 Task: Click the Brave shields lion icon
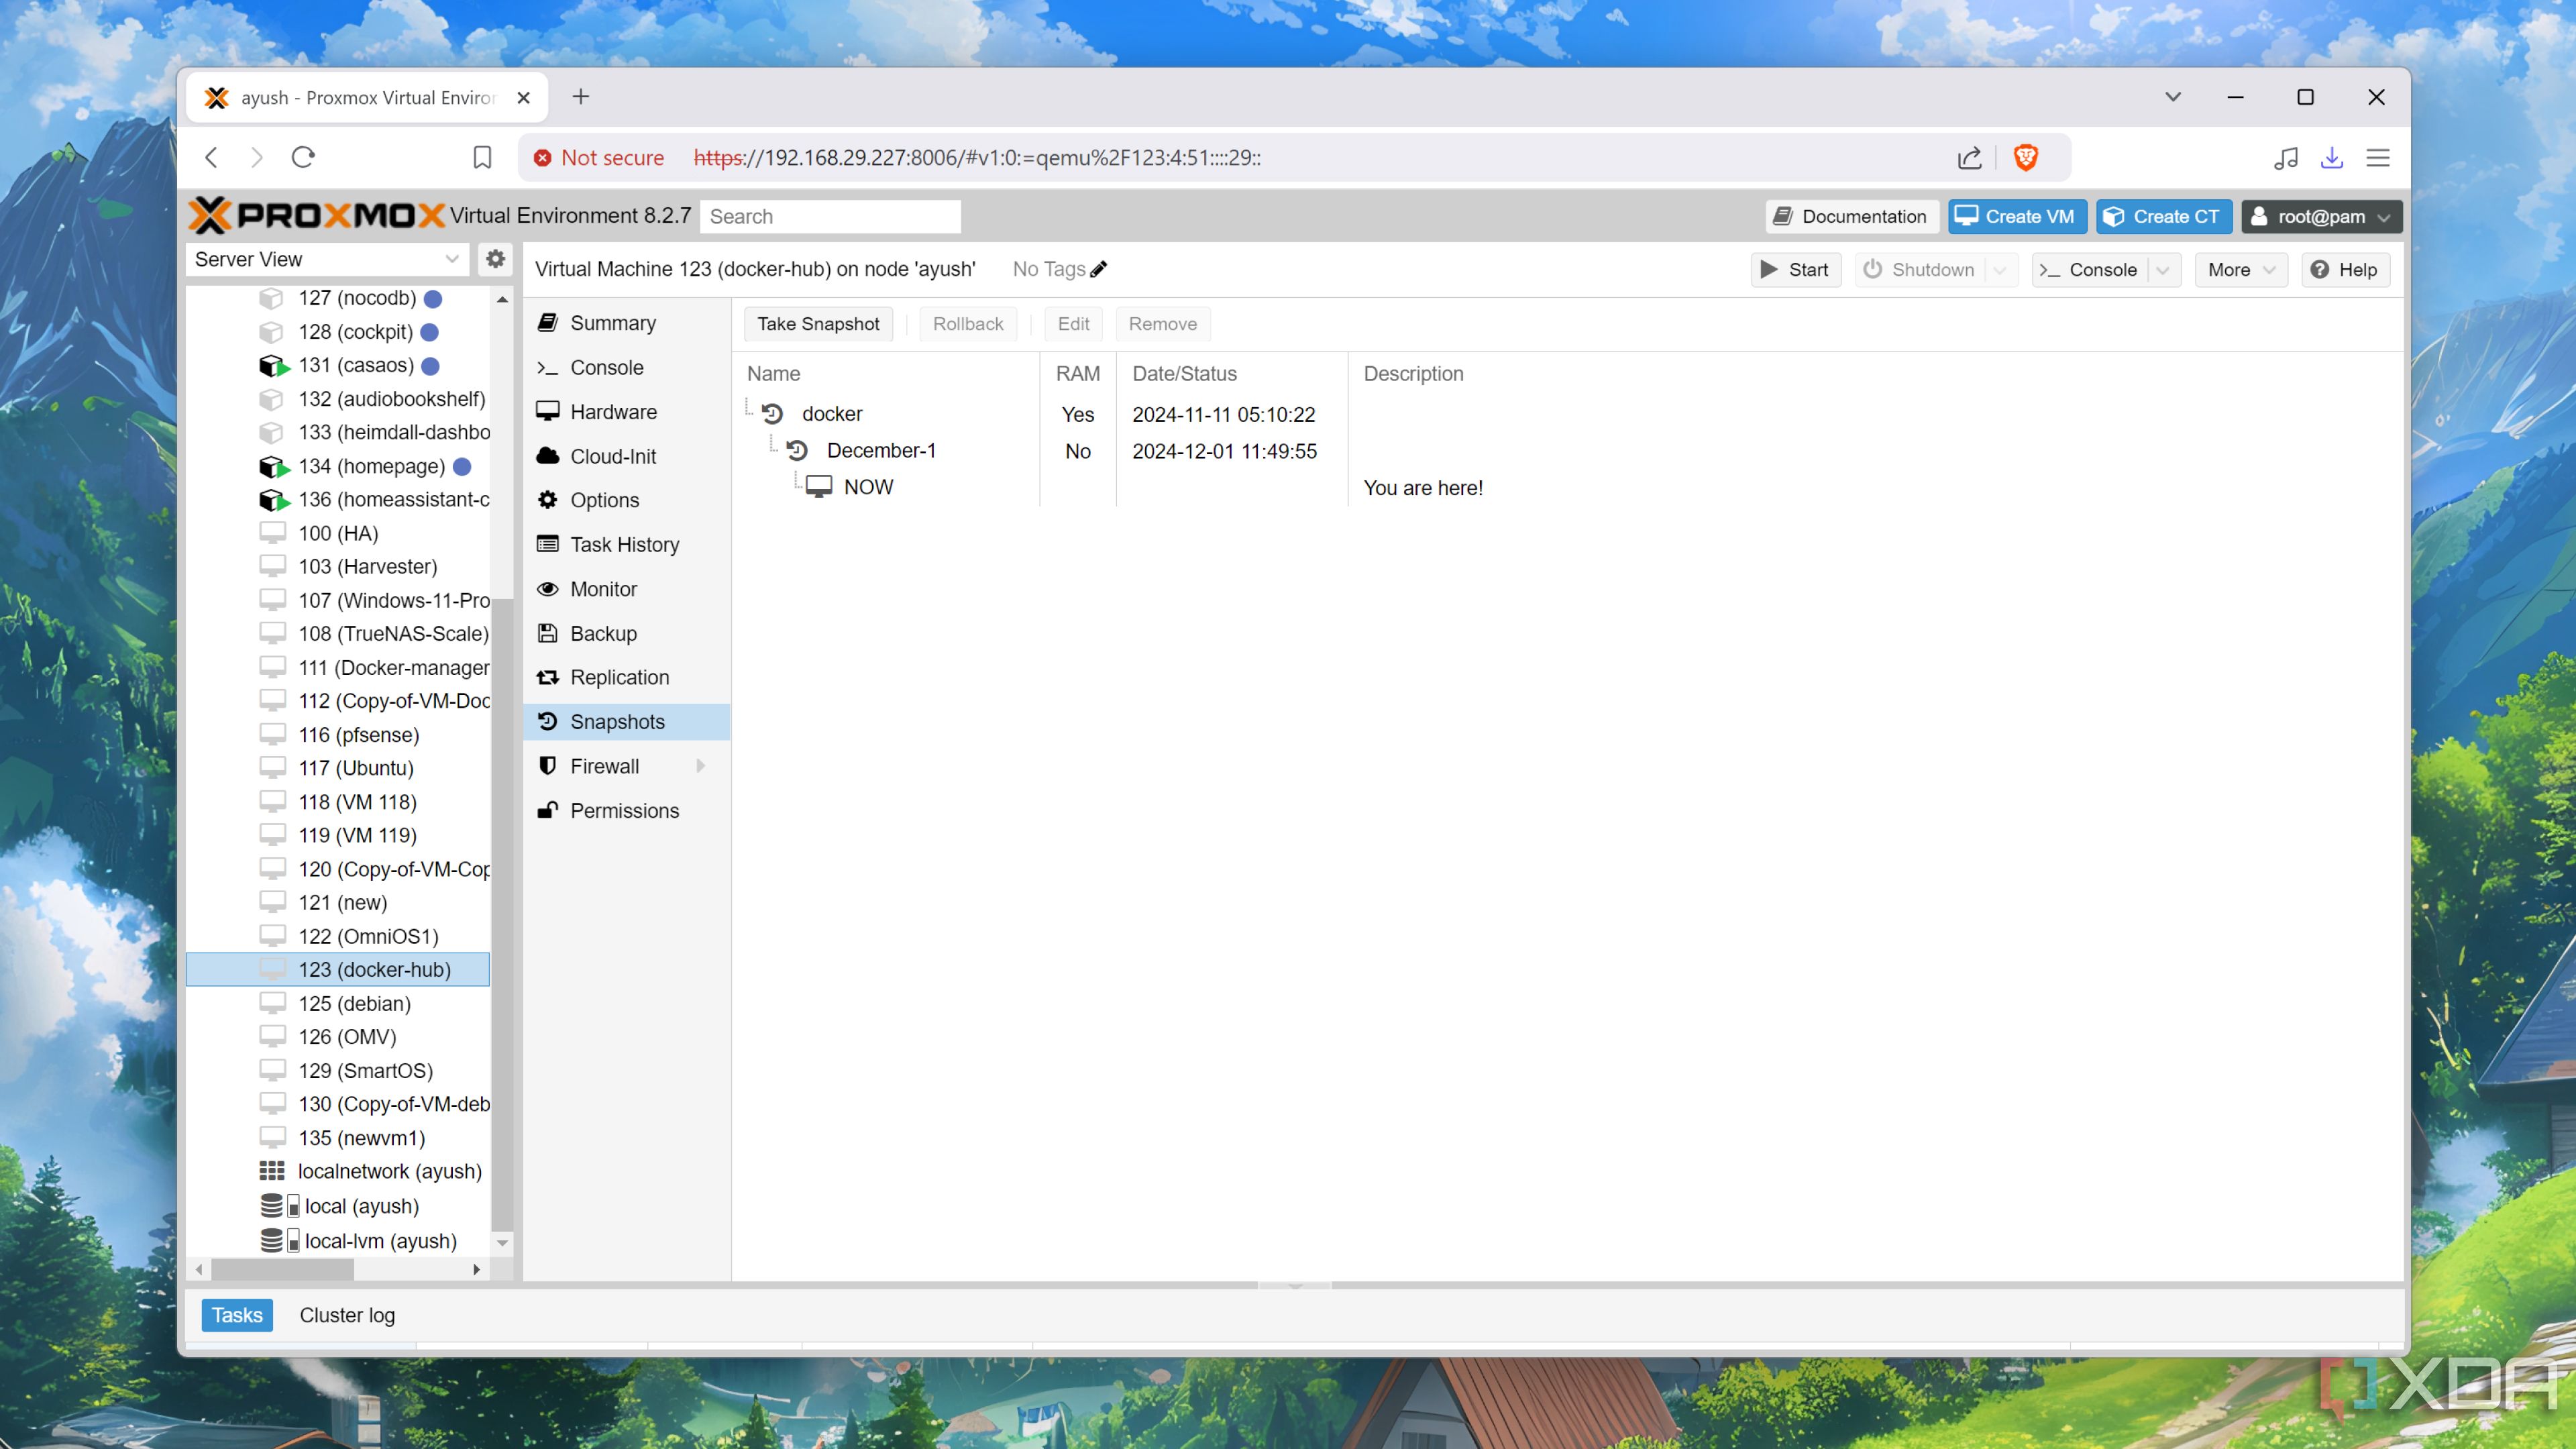[x=2025, y=157]
